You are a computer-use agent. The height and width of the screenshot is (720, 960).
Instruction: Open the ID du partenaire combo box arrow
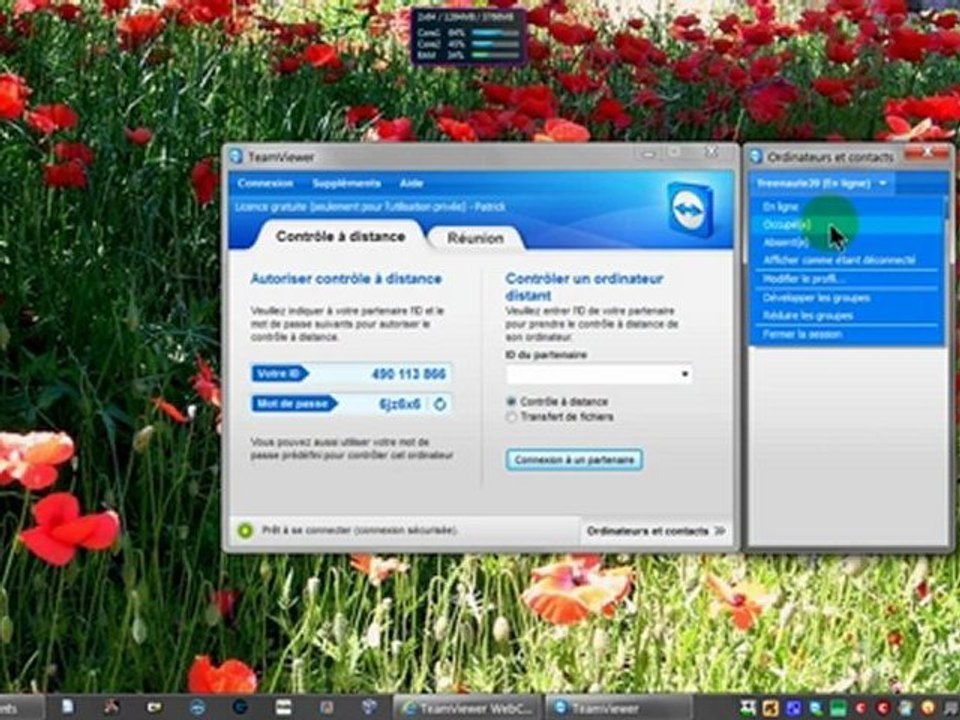[684, 373]
